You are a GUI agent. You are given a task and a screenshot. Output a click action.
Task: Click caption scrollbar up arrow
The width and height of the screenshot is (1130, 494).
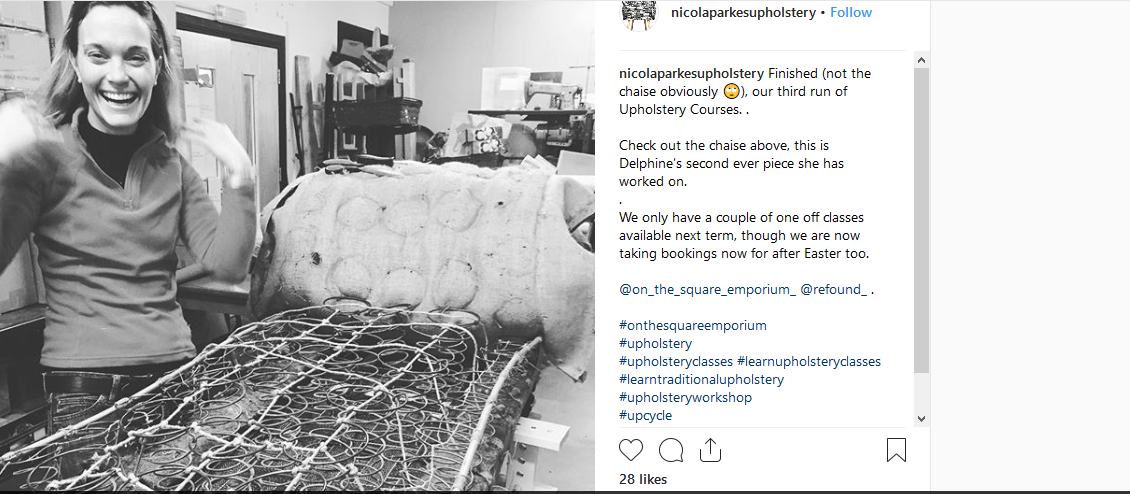click(x=922, y=60)
